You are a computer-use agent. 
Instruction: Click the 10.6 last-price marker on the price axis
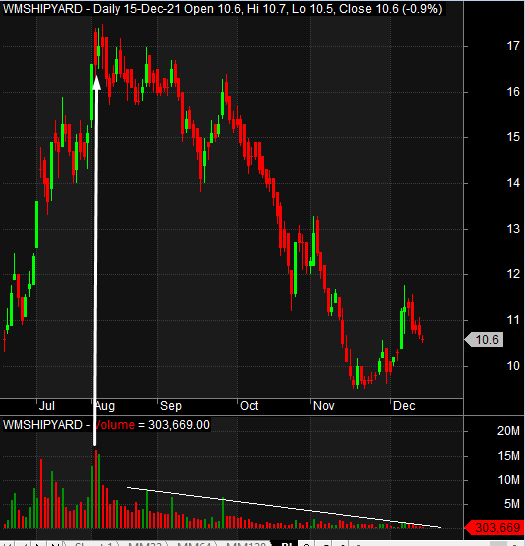pyautogui.click(x=484, y=340)
